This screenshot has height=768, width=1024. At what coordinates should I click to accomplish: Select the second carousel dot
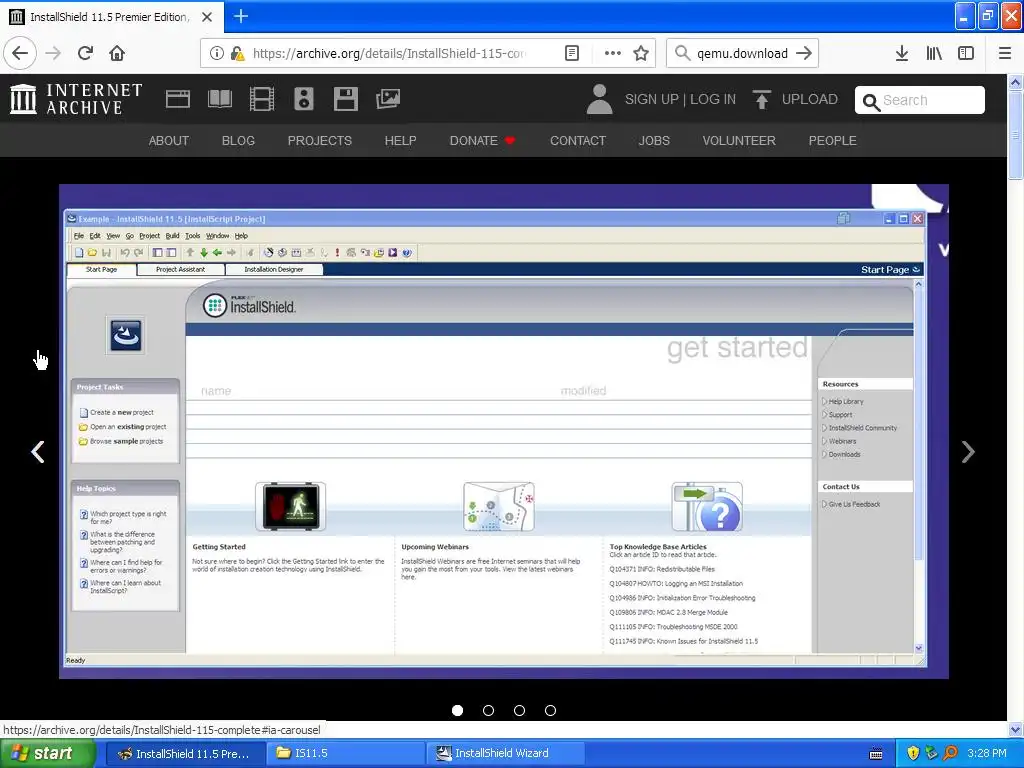[x=488, y=710]
